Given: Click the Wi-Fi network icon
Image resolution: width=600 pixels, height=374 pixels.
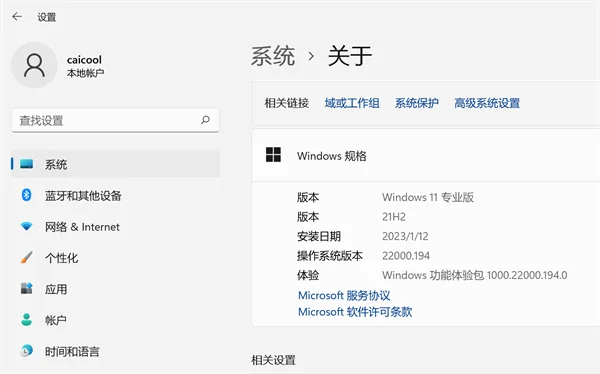Looking at the screenshot, I should click(x=26, y=226).
